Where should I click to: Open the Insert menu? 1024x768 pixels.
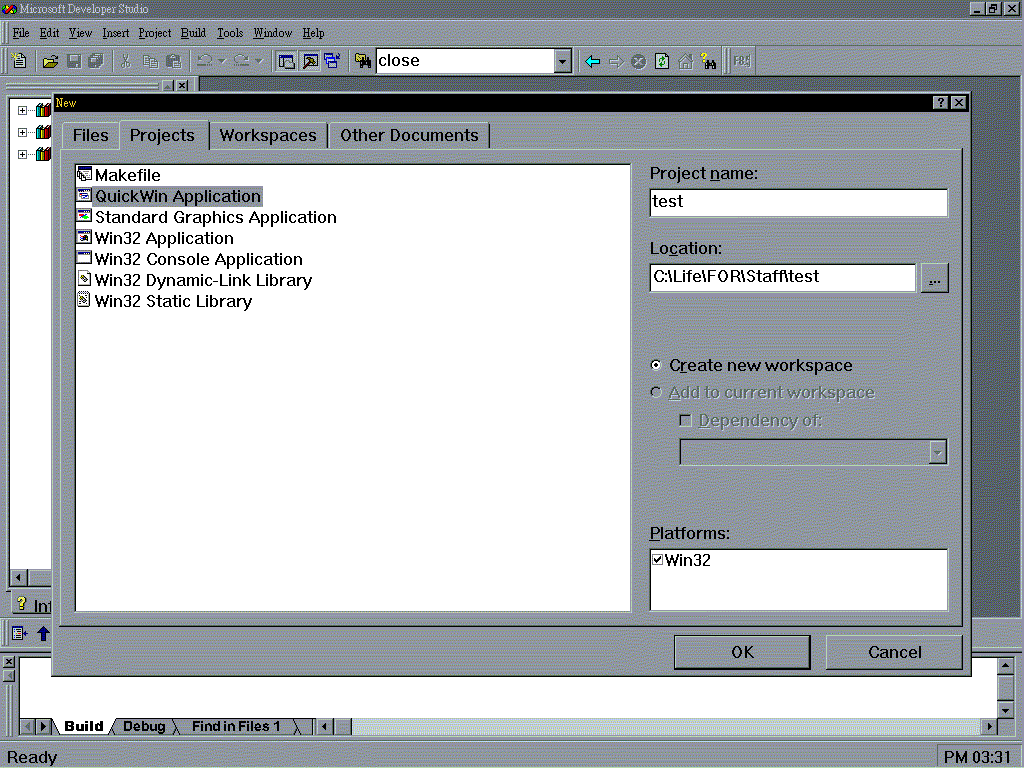(116, 33)
